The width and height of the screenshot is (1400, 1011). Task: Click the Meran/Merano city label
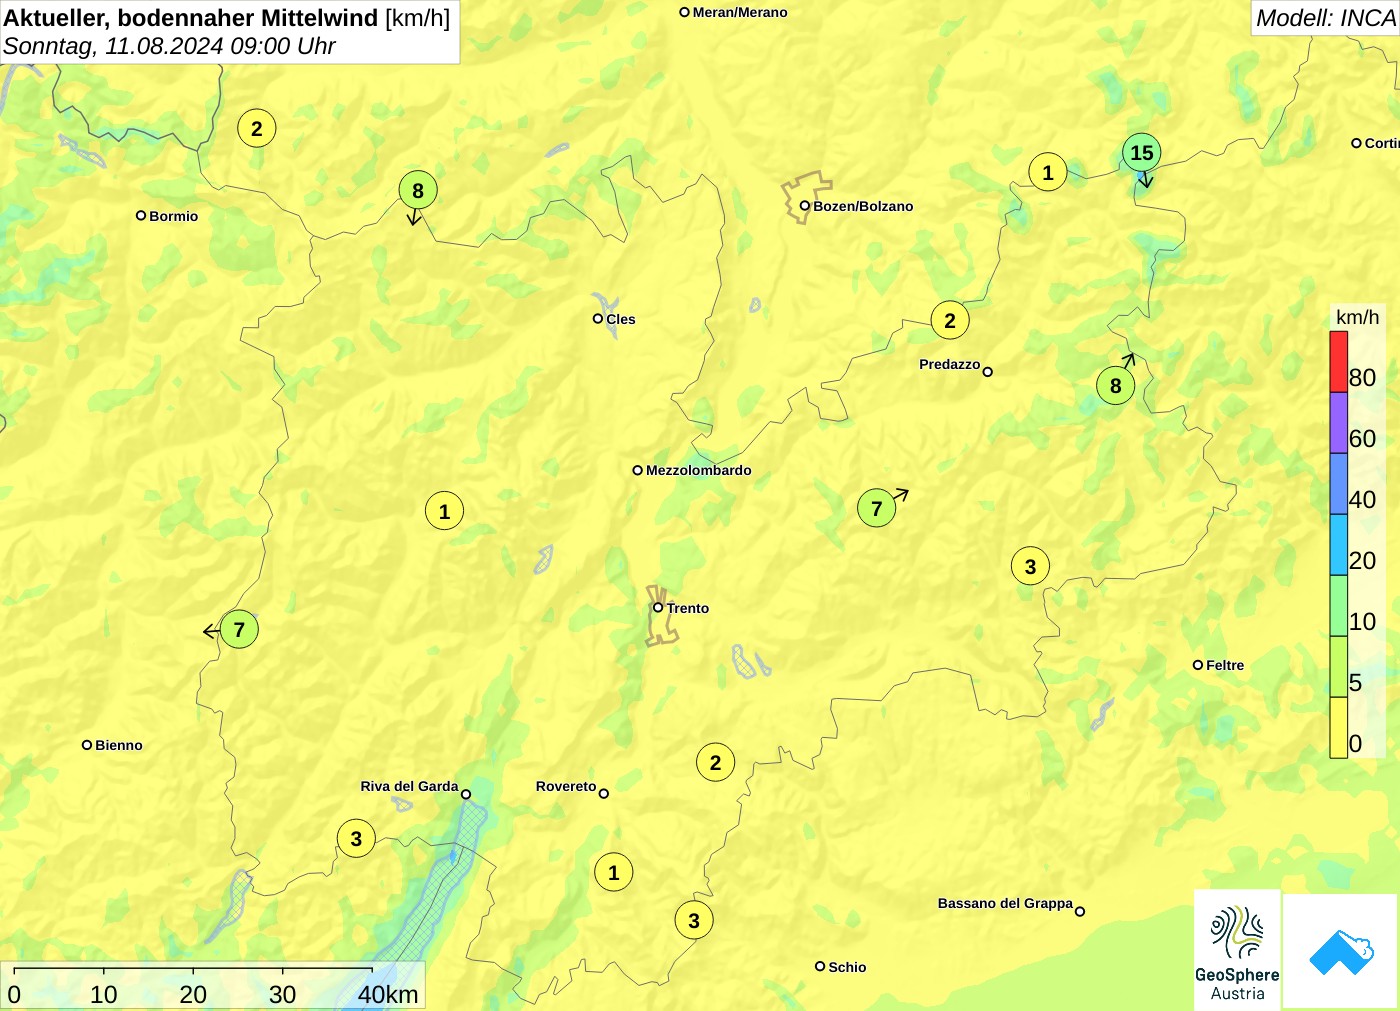point(740,12)
